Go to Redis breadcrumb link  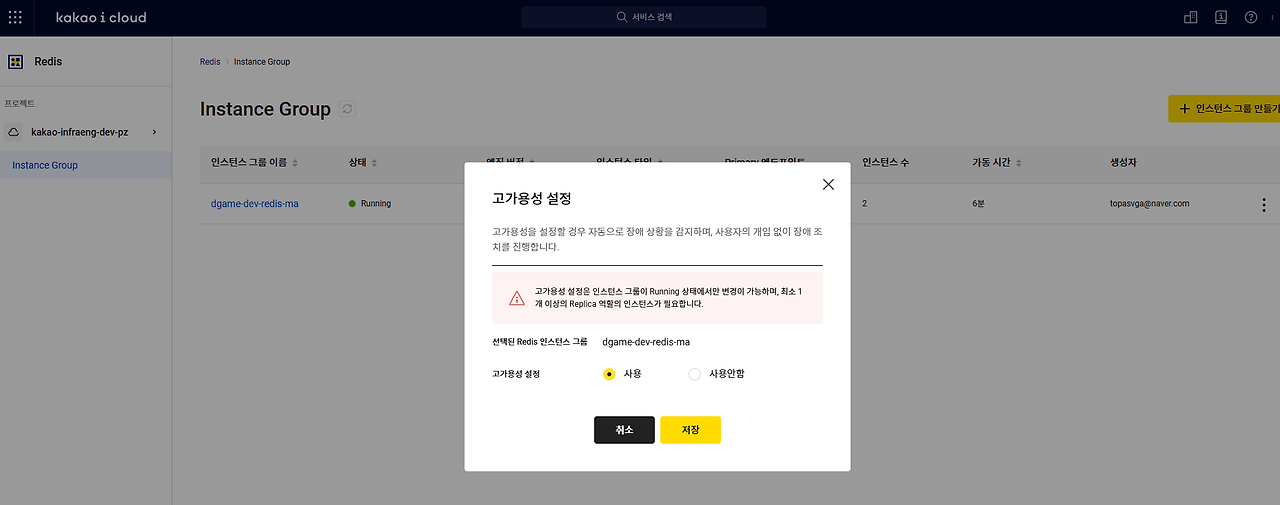[x=210, y=62]
